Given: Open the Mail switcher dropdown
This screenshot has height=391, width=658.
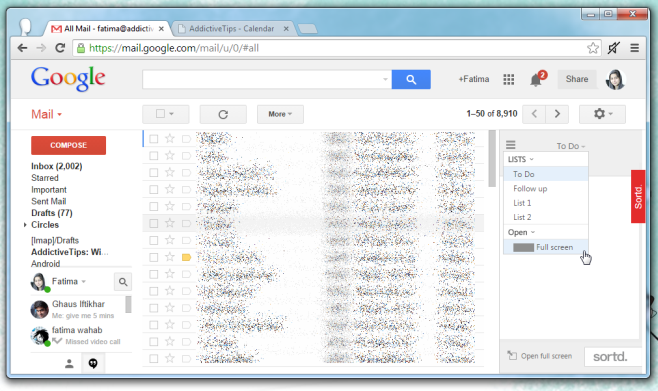Looking at the screenshot, I should (x=46, y=114).
